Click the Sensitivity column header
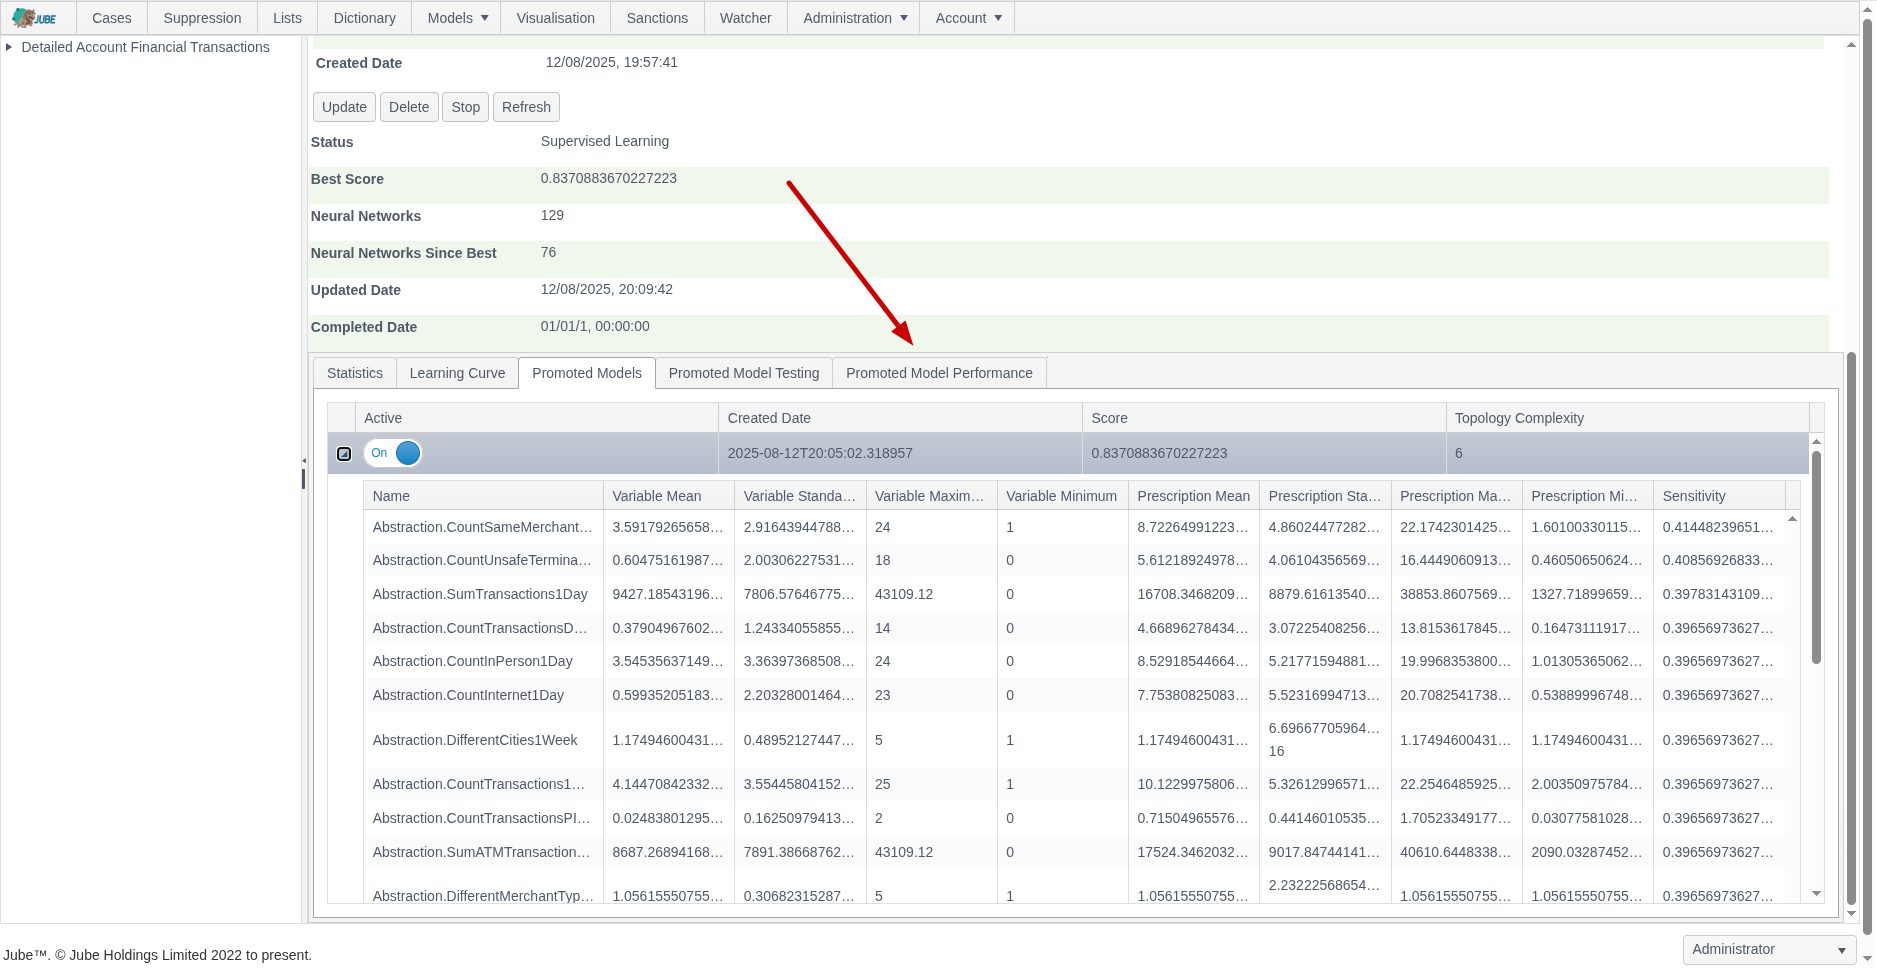 (1719, 496)
